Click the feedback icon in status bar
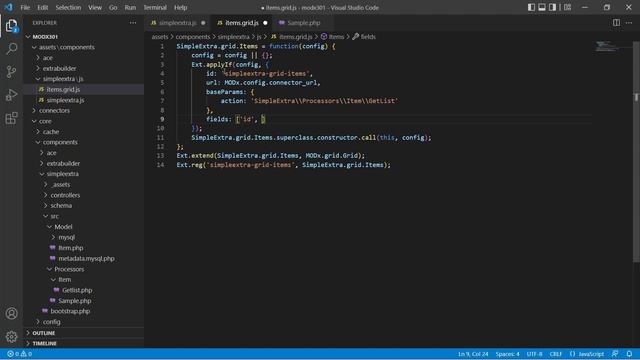The width and height of the screenshot is (640, 360). [615, 354]
